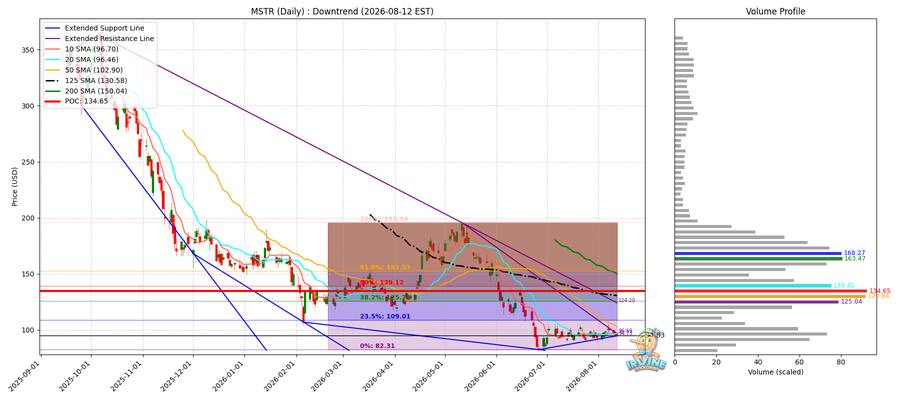Click the green 163.47 volume profile bar

point(758,259)
